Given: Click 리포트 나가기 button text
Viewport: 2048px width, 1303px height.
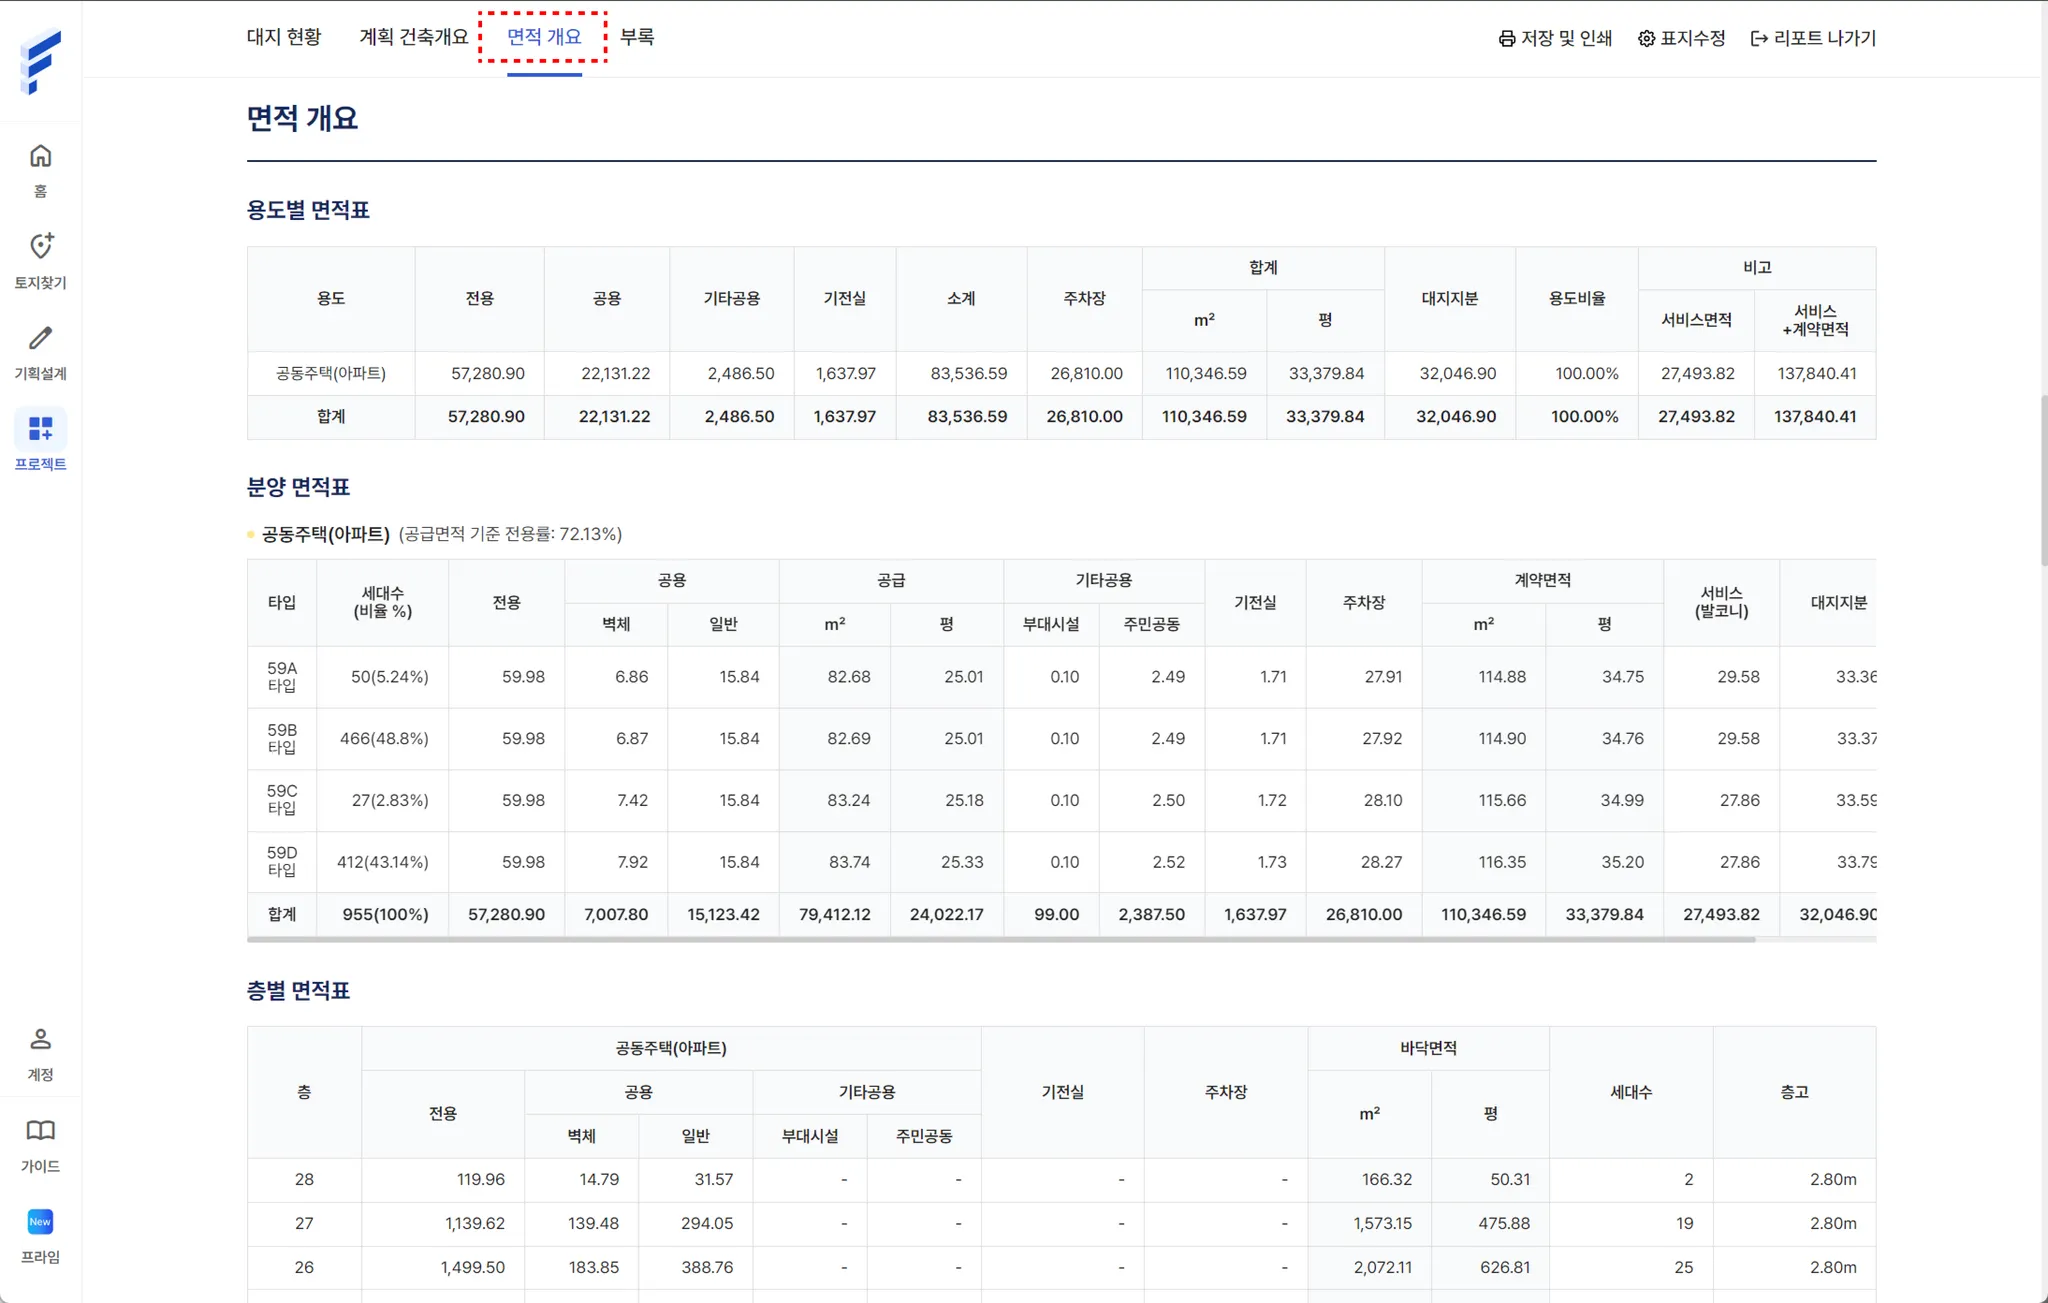Looking at the screenshot, I should (1824, 38).
